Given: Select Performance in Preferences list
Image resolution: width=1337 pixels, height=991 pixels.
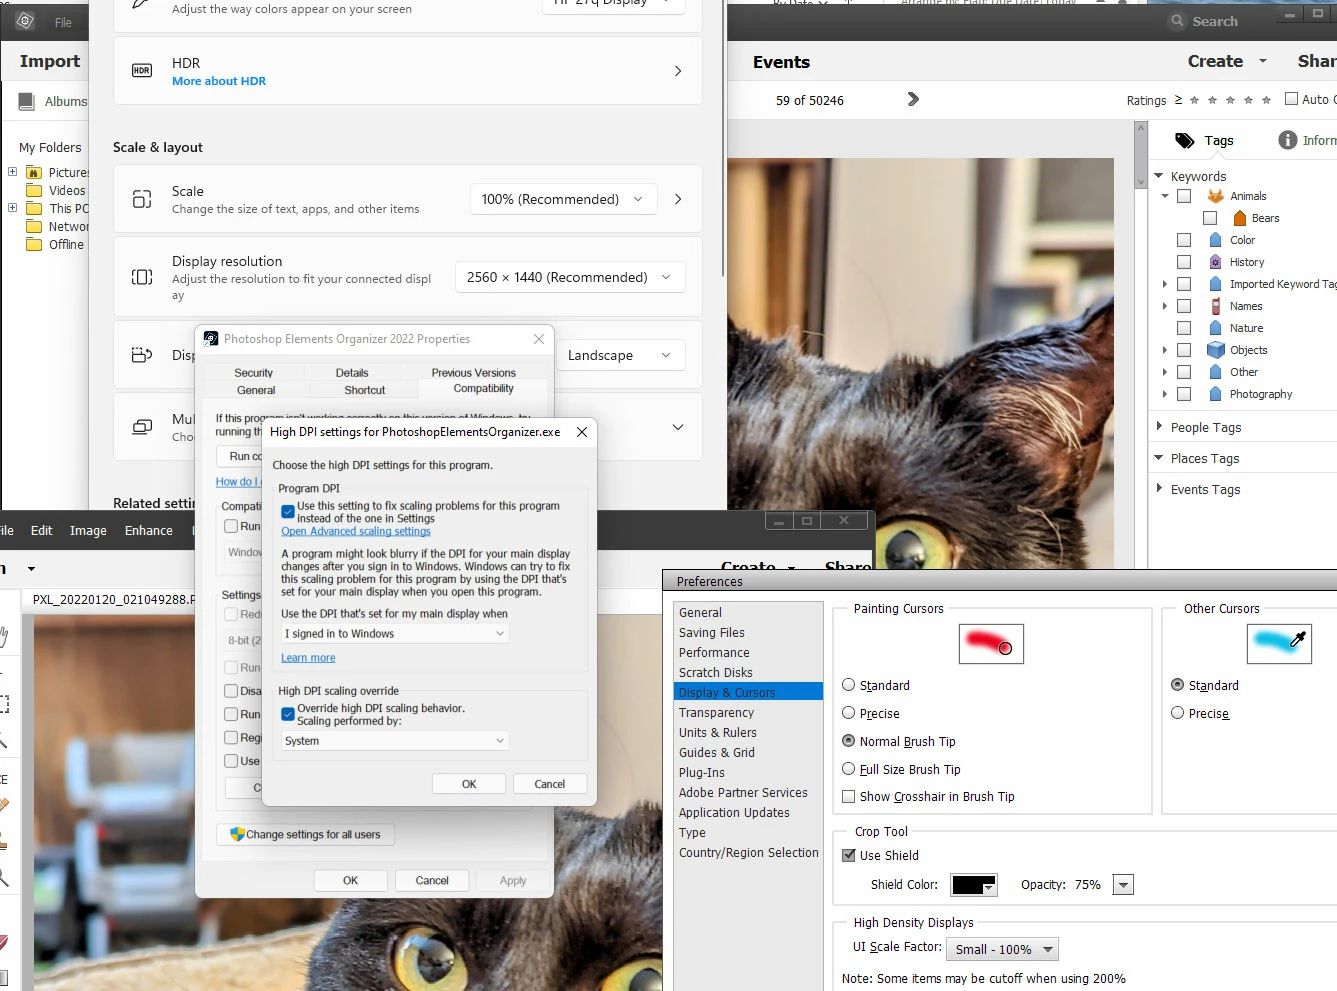Looking at the screenshot, I should [x=714, y=652].
